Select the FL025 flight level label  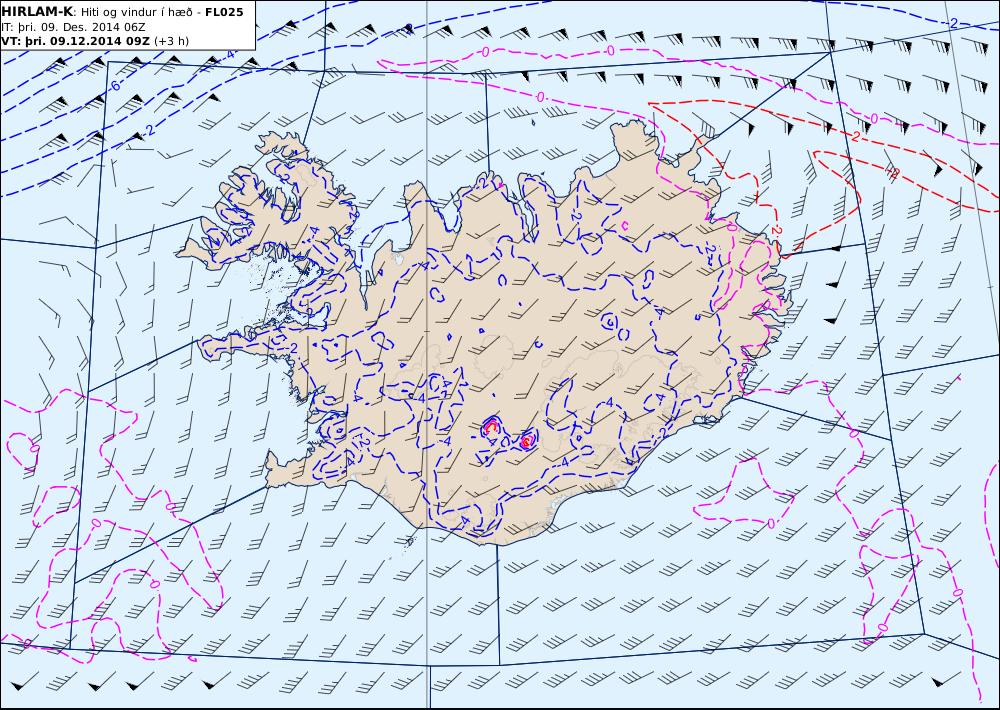click(224, 12)
